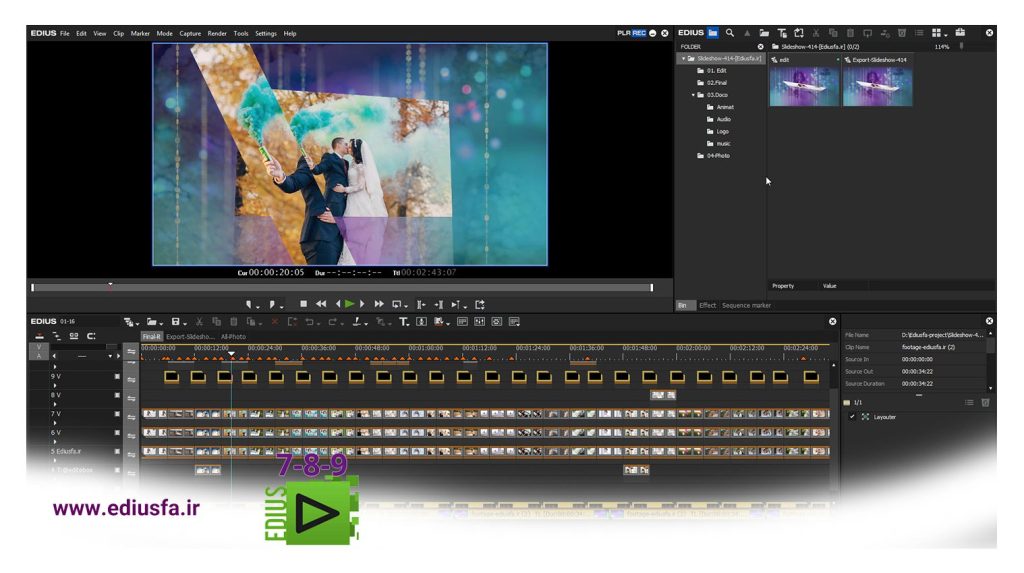Click the Open Project folder icon in timeline toolbar
The image size is (1024, 573).
point(152,321)
